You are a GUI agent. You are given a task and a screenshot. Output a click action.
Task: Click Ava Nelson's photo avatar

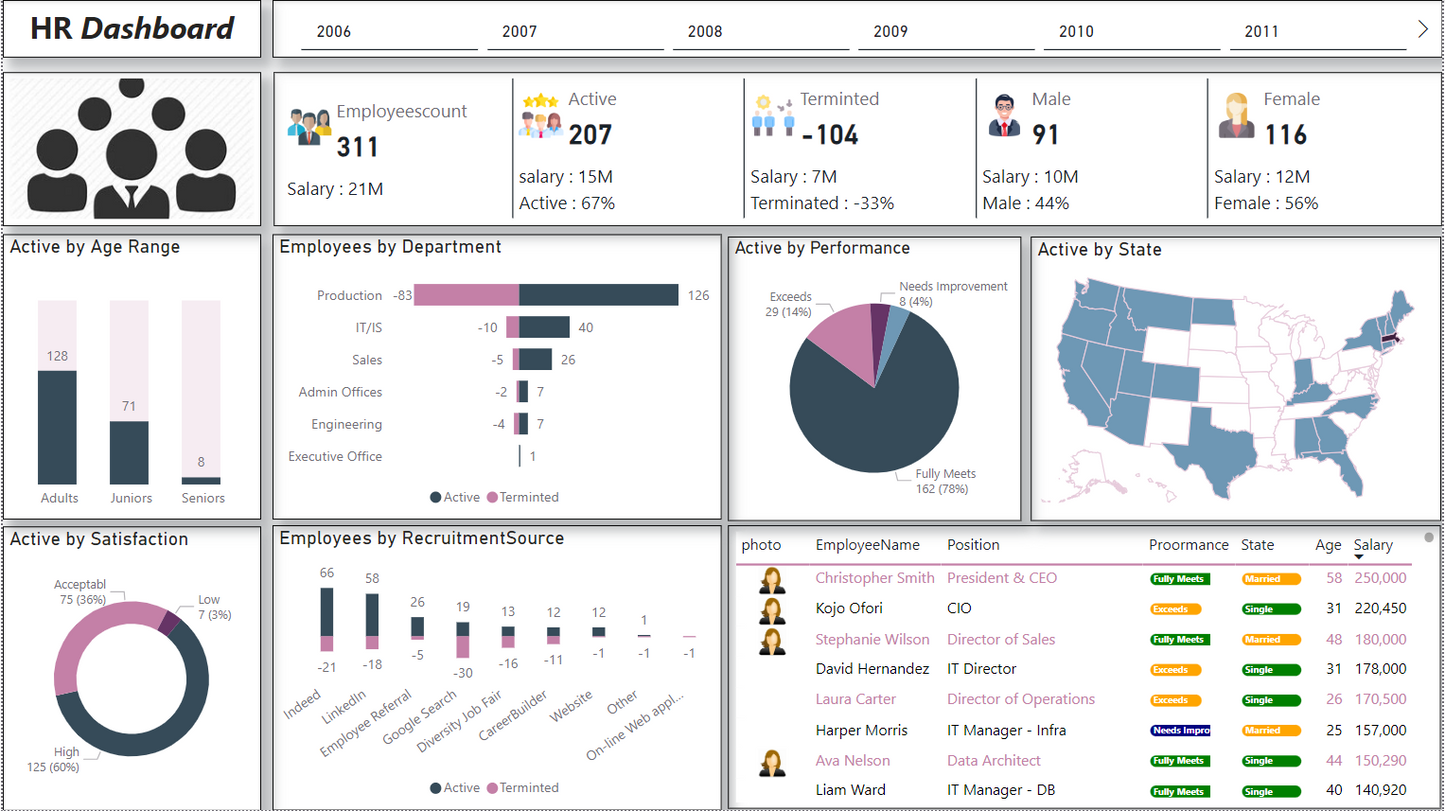[x=771, y=762]
